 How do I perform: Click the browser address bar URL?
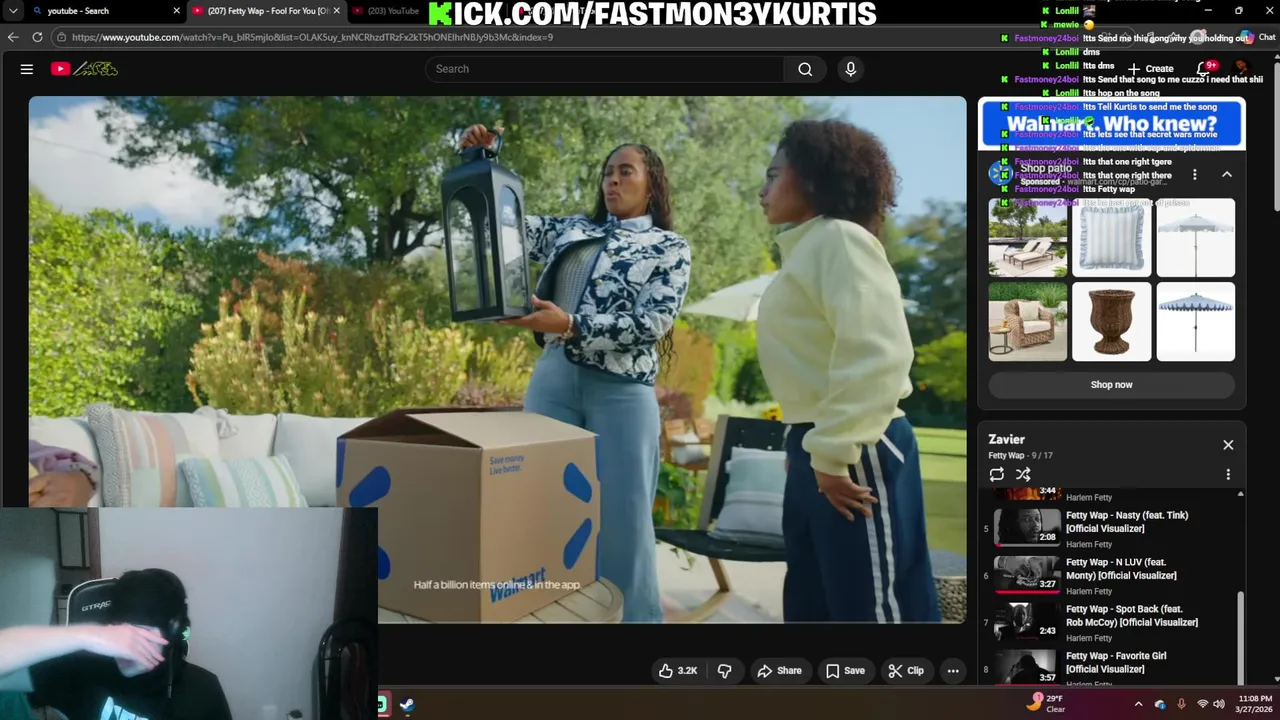(x=312, y=37)
